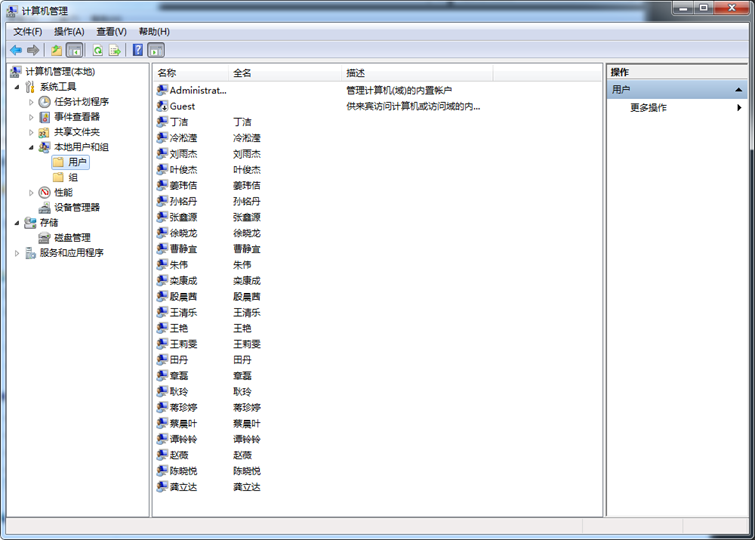The height and width of the screenshot is (540, 755).
Task: Click 栾康成 in the 全名 column
Action: point(247,280)
